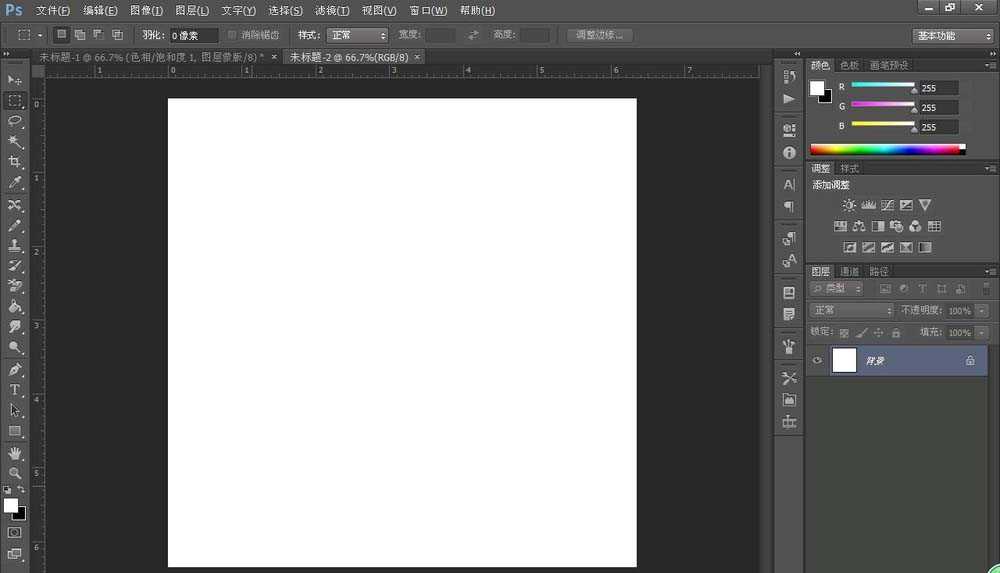Expand the 基本功能 workspace switcher

tap(953, 35)
